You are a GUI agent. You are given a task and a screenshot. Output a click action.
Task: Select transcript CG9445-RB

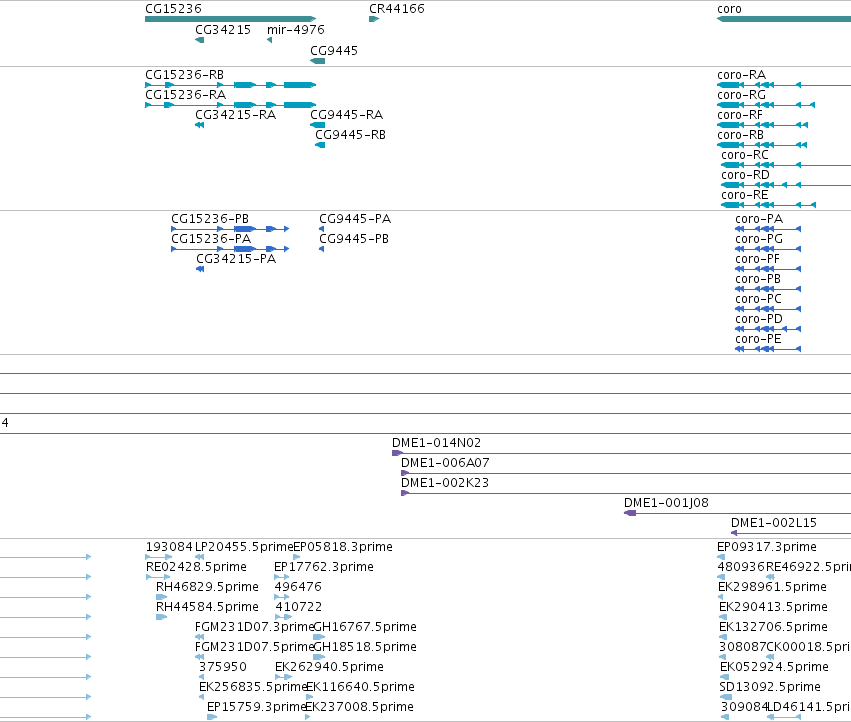(x=320, y=145)
